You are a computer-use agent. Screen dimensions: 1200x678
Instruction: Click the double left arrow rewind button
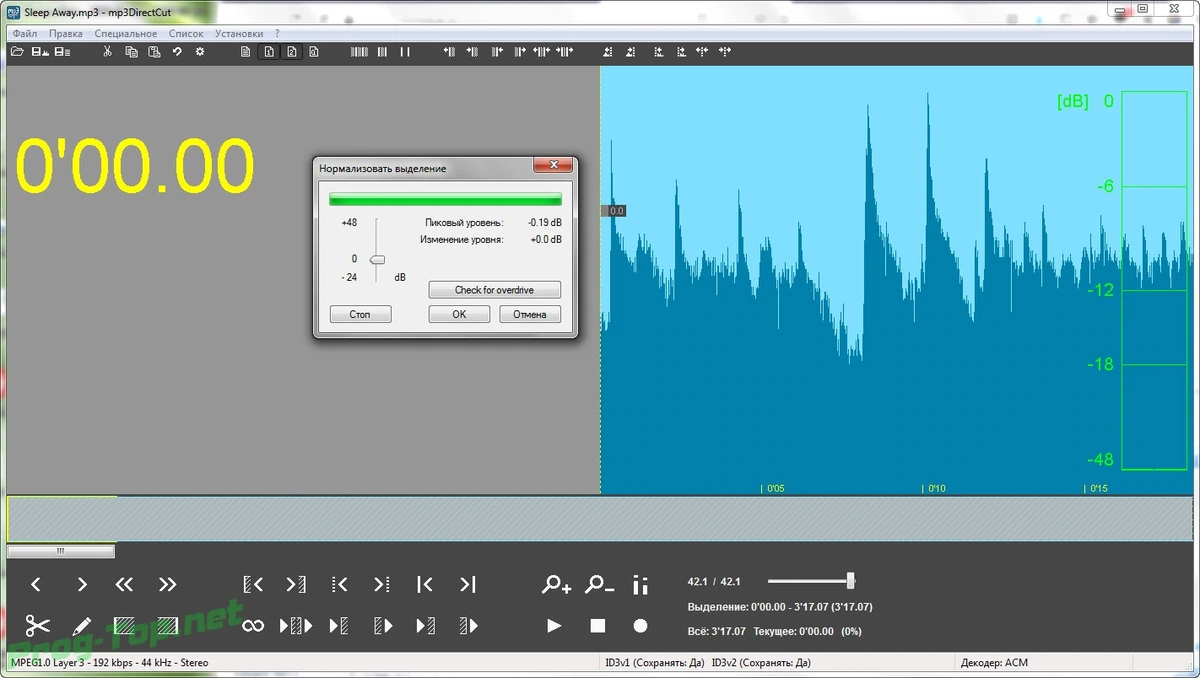pos(124,584)
